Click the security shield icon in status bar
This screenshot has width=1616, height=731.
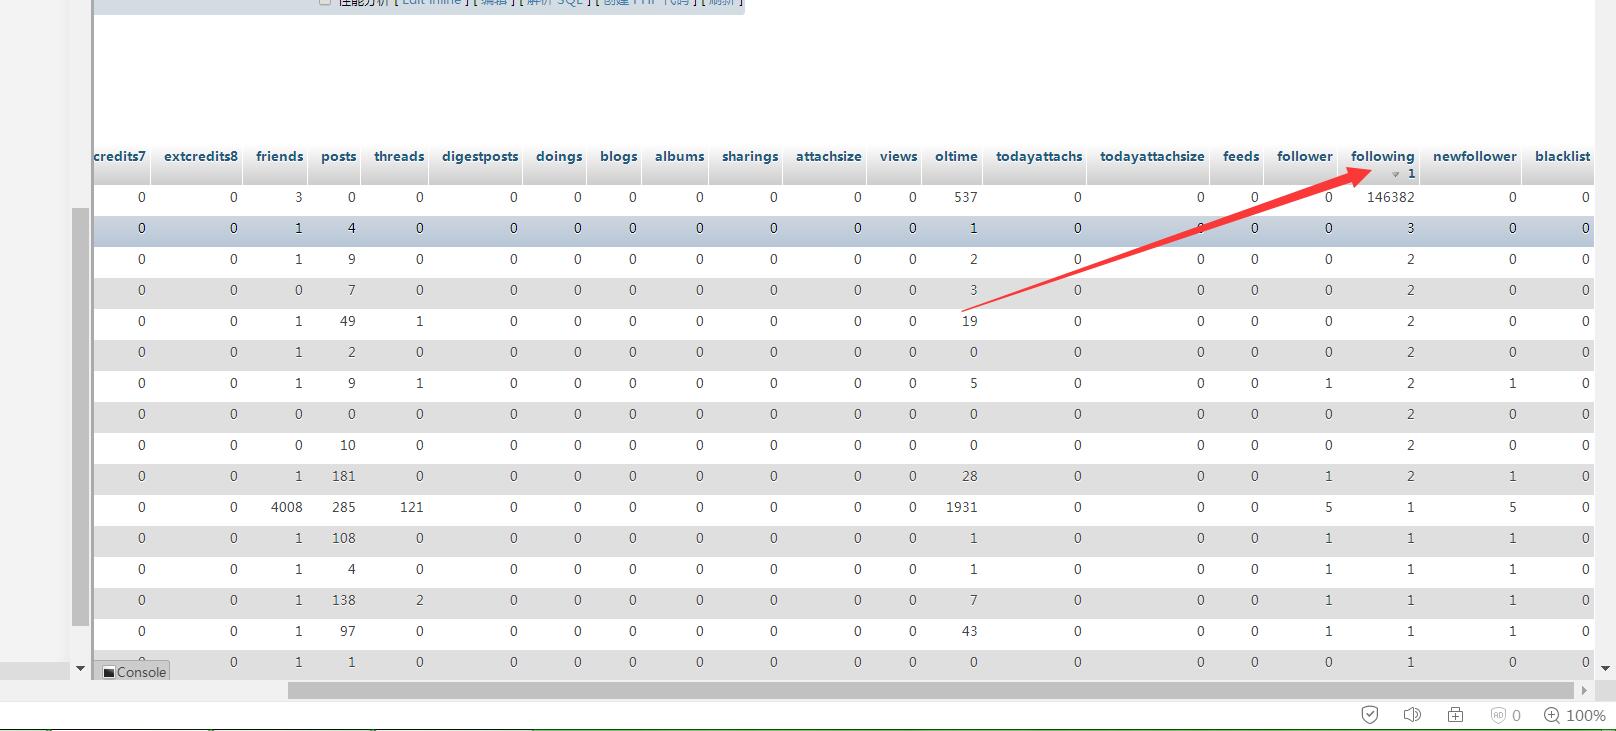click(x=1370, y=714)
